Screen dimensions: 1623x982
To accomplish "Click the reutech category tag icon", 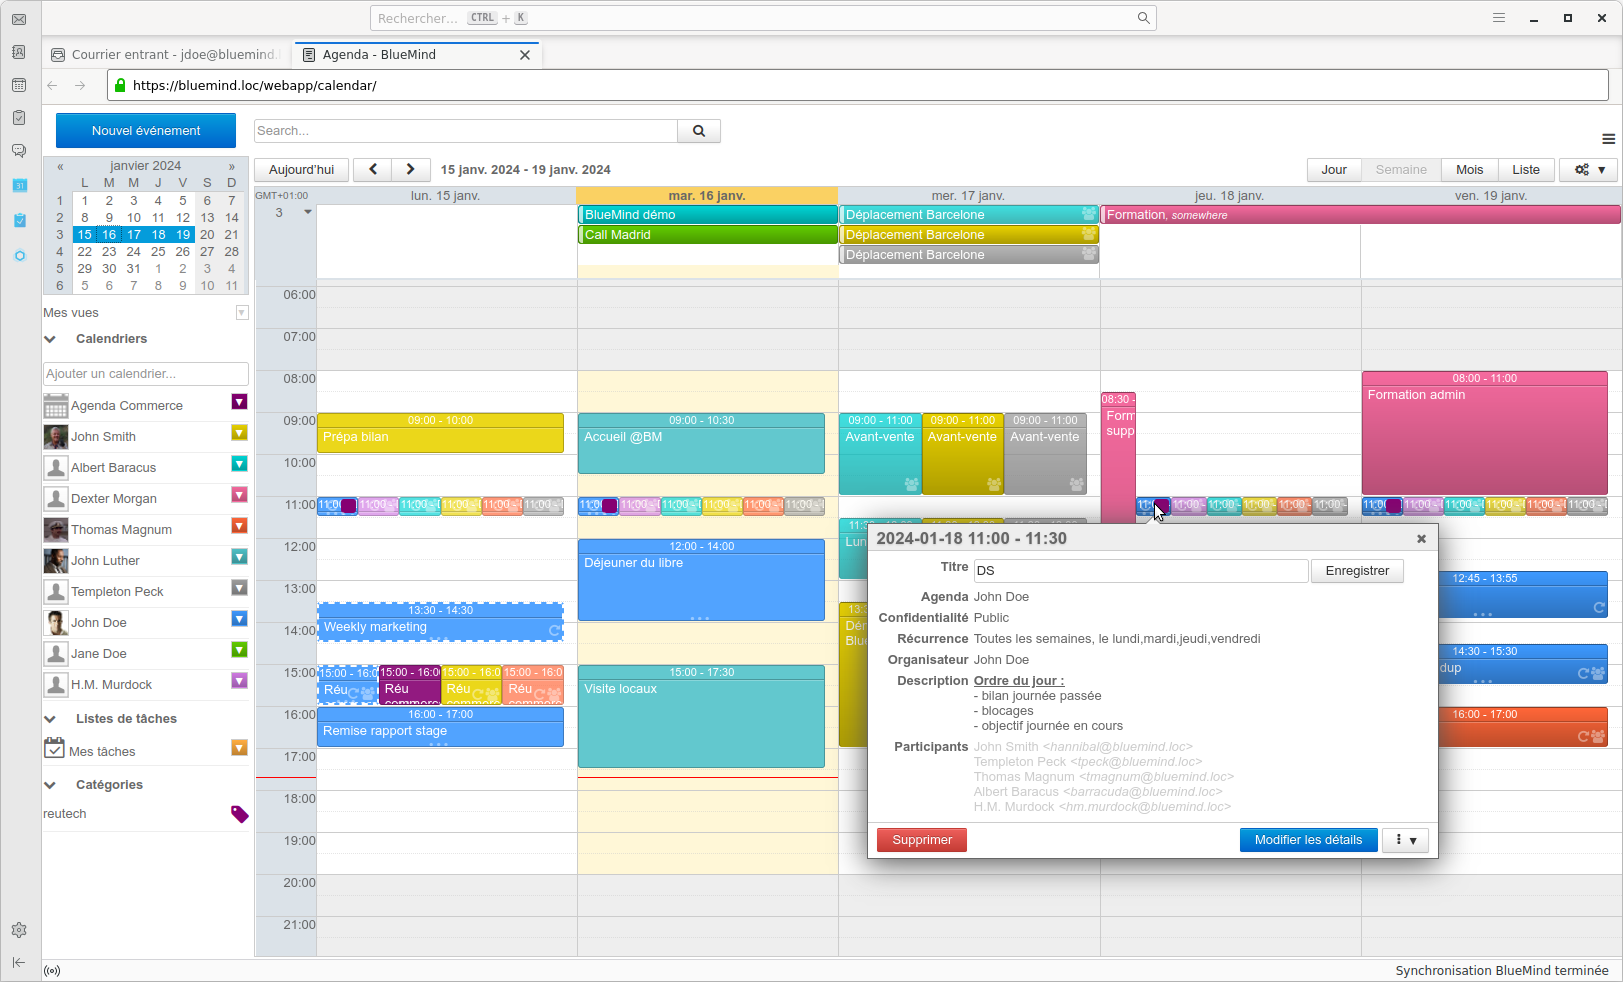I will click(239, 814).
